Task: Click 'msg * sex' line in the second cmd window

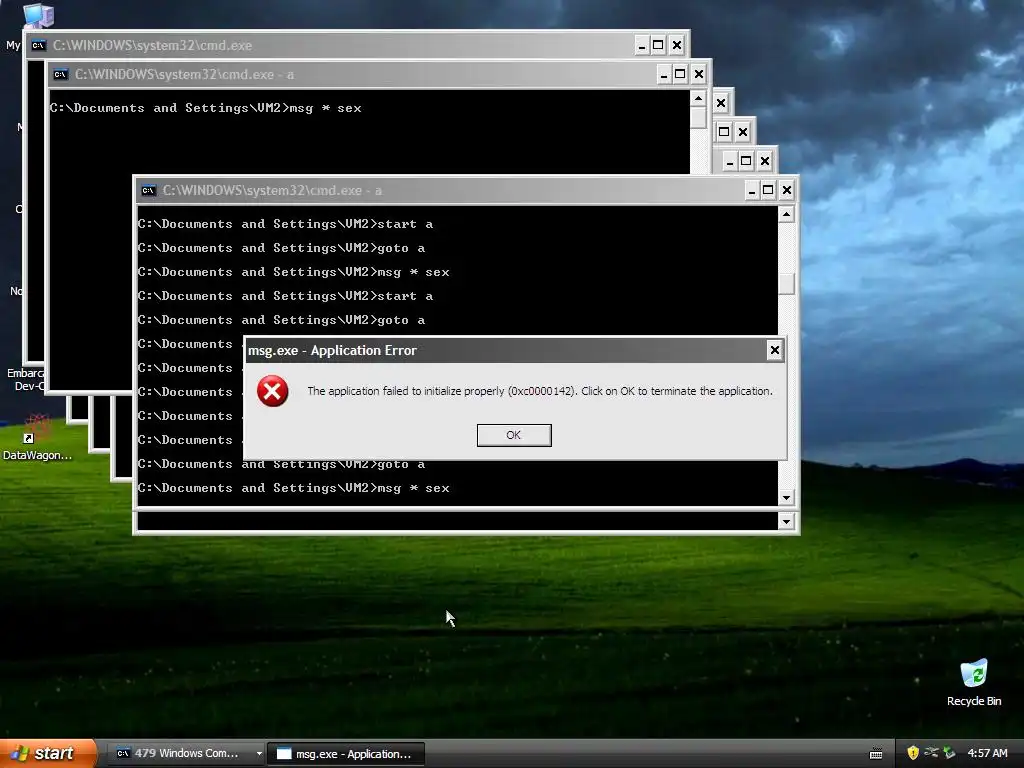Action: coord(206,108)
